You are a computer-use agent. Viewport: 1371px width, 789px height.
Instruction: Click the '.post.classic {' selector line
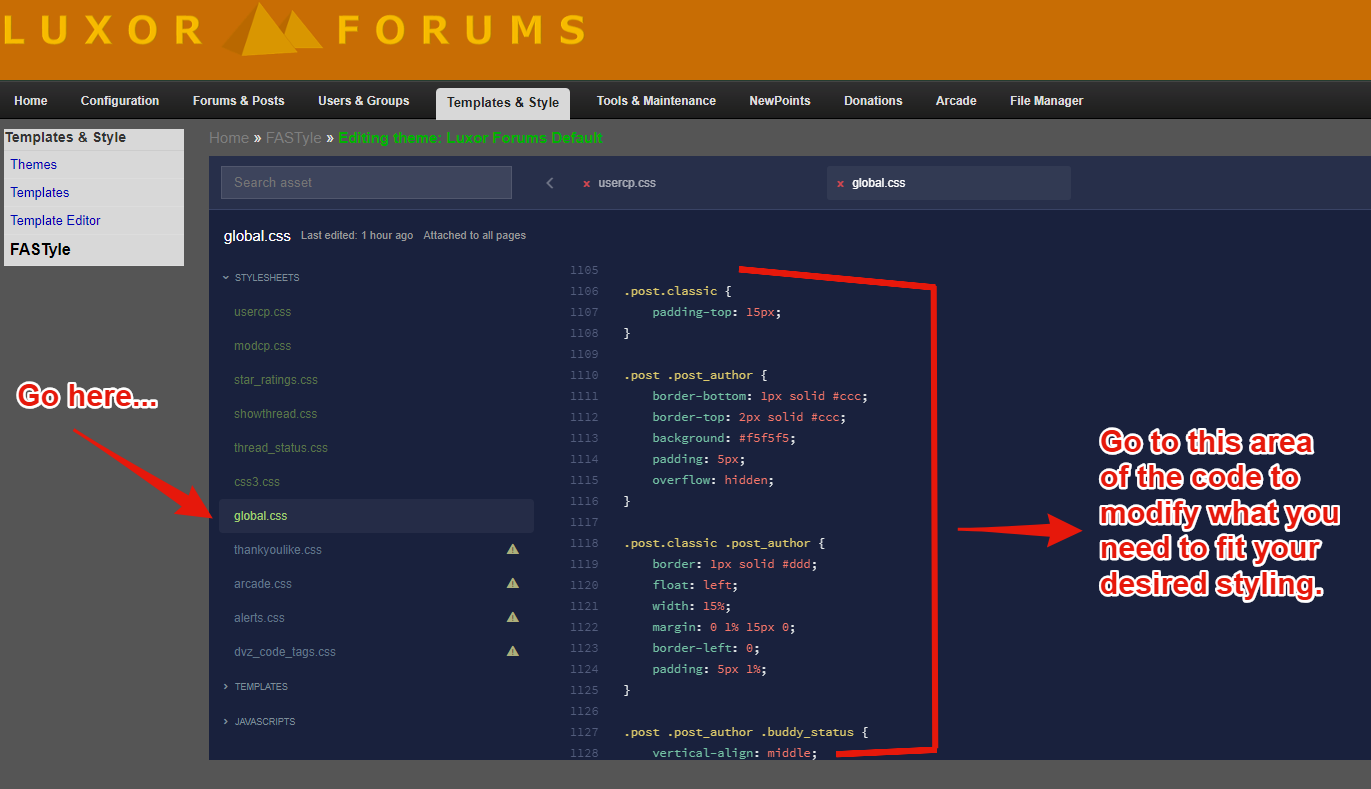pyautogui.click(x=677, y=291)
